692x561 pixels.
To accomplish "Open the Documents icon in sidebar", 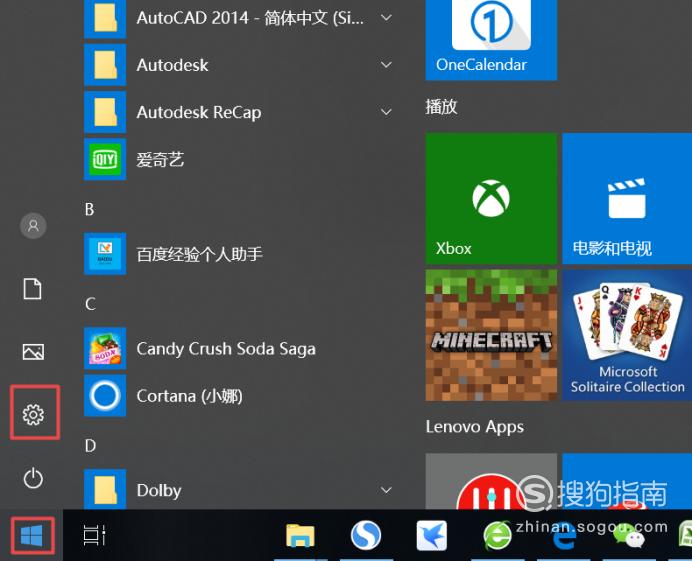I will (33, 289).
